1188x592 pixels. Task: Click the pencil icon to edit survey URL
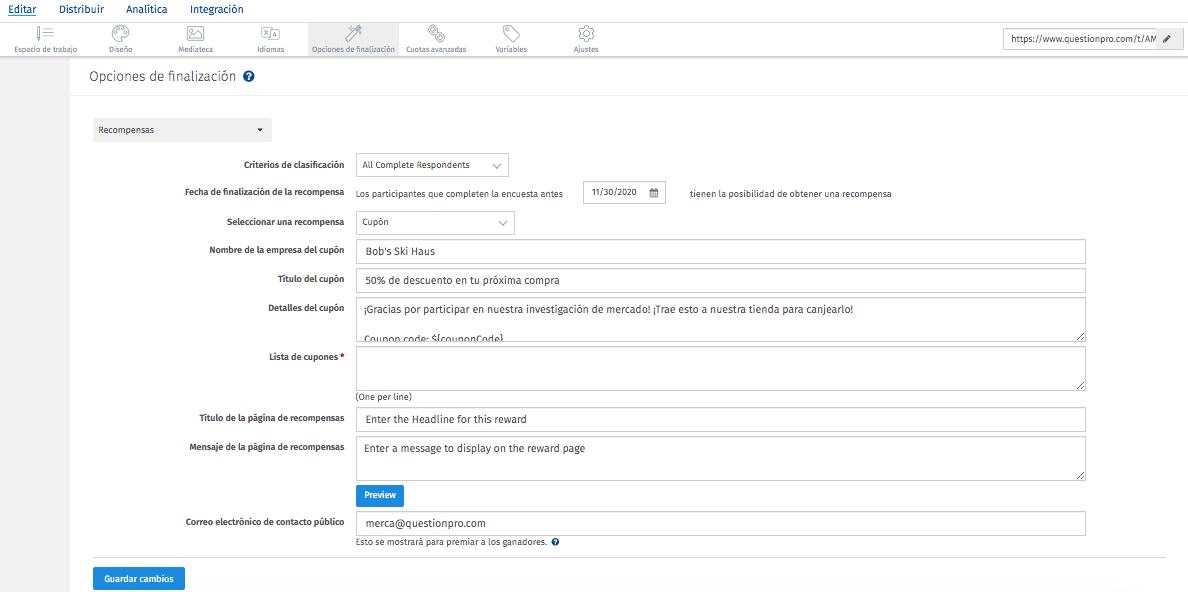tap(1166, 39)
